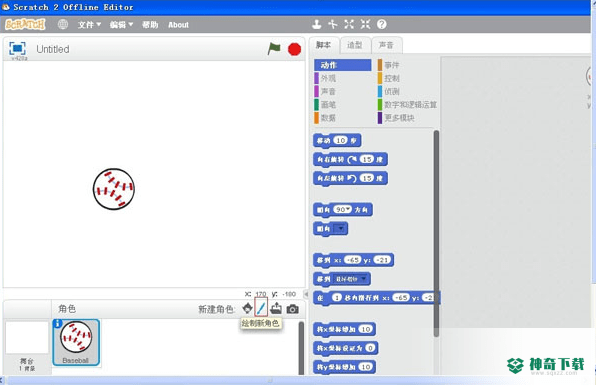The width and height of the screenshot is (596, 387).
Task: Select the 外观 block category
Action: pyautogui.click(x=328, y=78)
